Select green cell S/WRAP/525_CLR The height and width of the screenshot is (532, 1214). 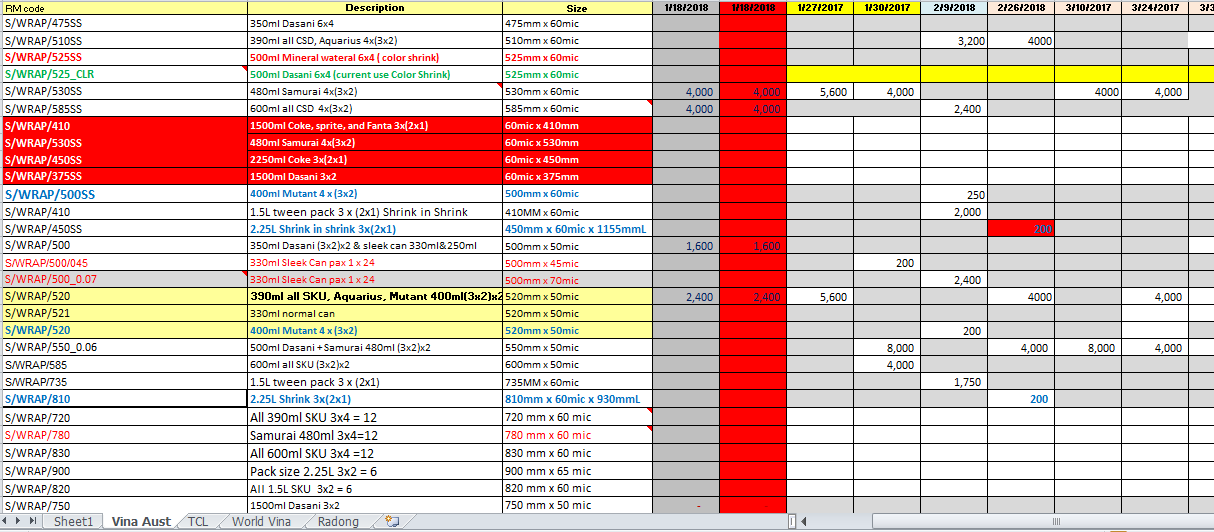[124, 74]
